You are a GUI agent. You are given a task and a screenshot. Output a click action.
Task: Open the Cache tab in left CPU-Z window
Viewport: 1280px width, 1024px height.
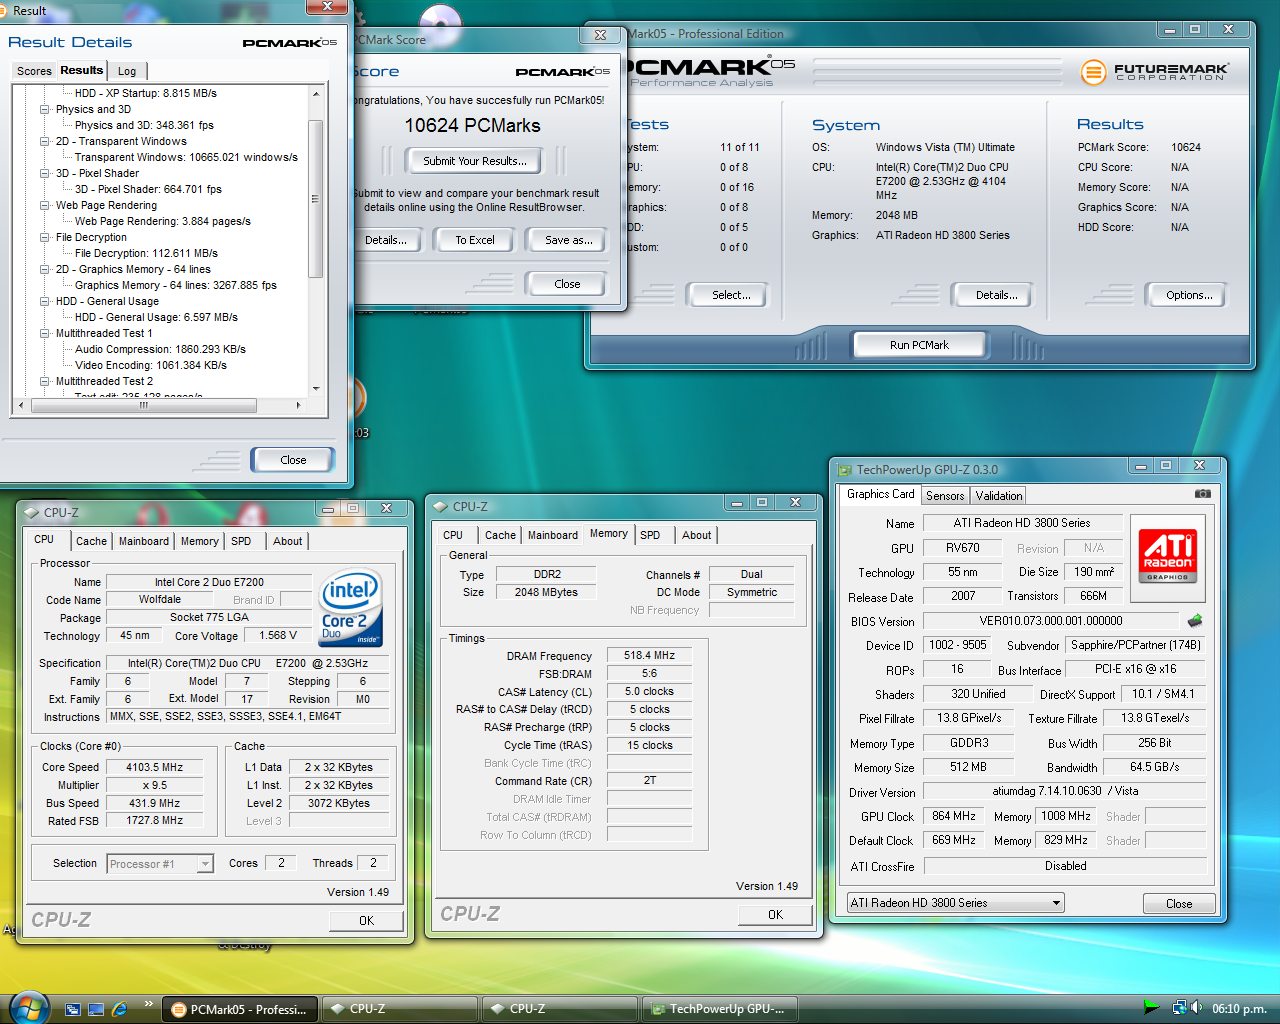91,541
